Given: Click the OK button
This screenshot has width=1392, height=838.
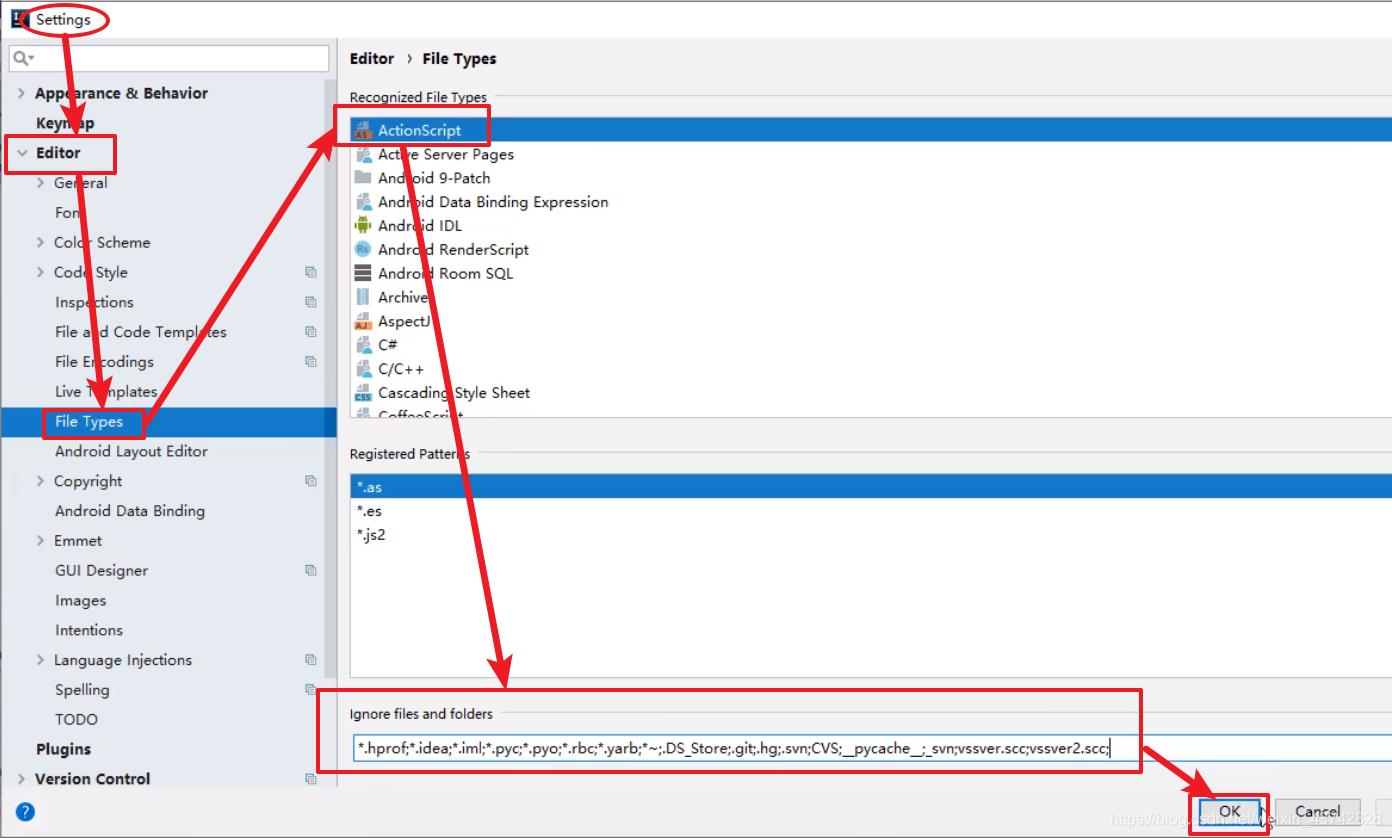Looking at the screenshot, I should pos(1230,811).
